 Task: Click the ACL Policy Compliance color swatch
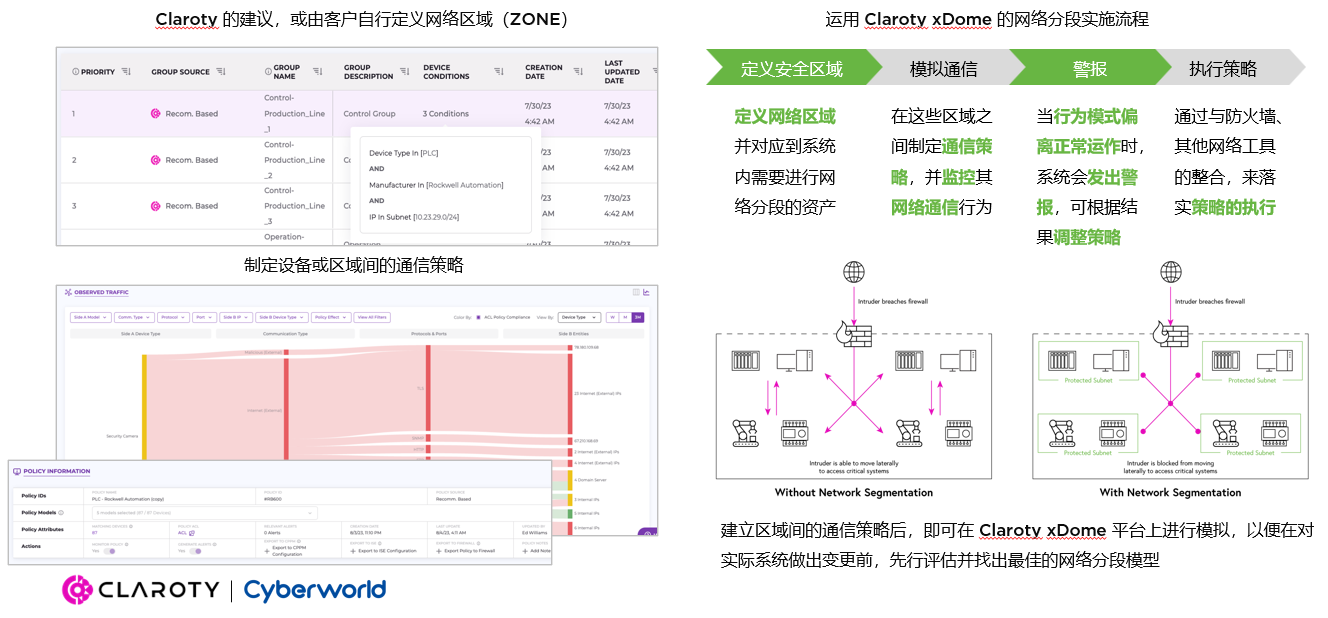pos(478,317)
